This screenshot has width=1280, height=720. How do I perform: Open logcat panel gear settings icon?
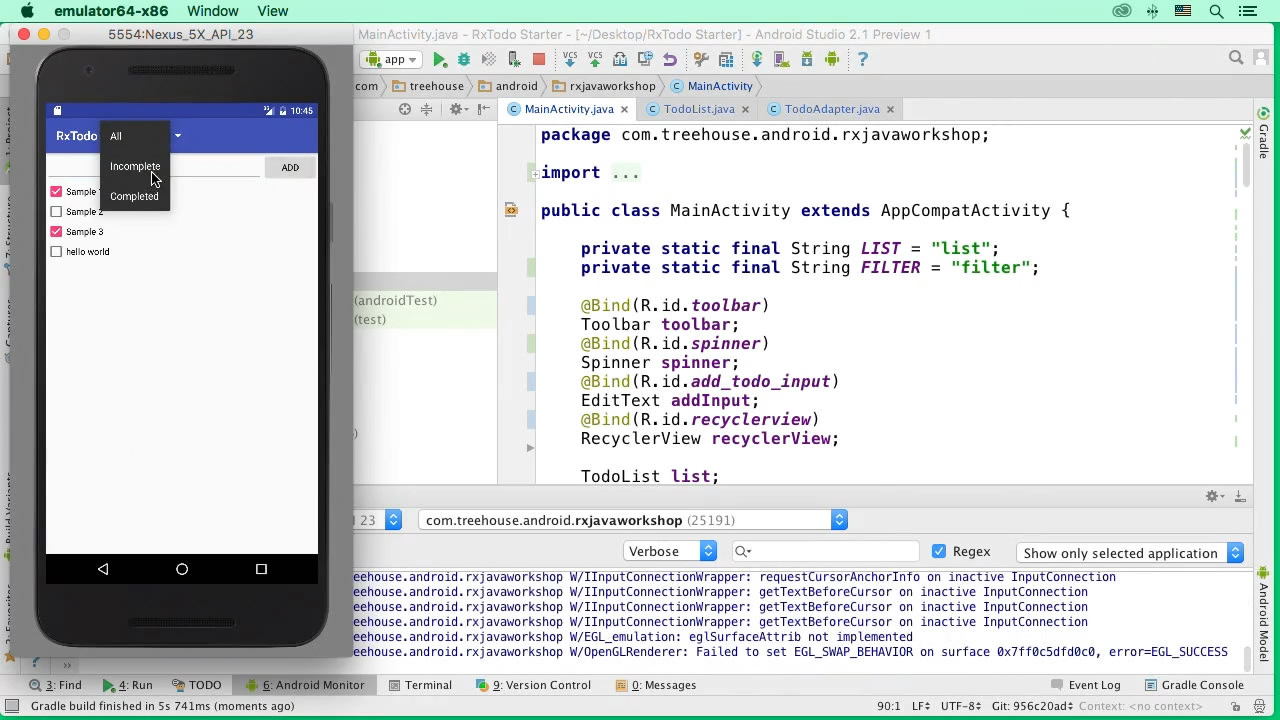pos(1214,496)
